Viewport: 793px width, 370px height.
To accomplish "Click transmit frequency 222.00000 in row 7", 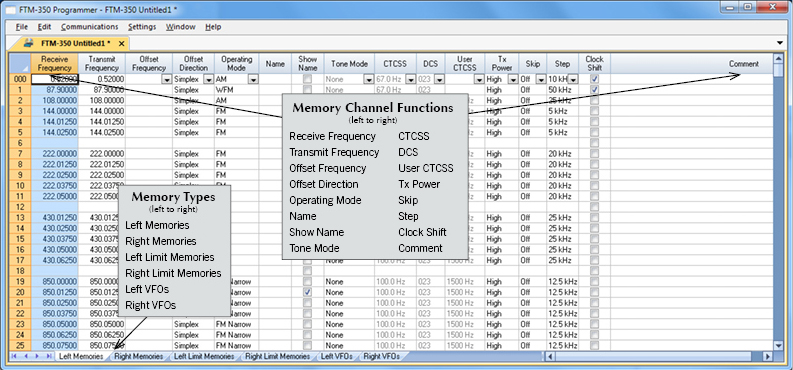I will tap(102, 154).
